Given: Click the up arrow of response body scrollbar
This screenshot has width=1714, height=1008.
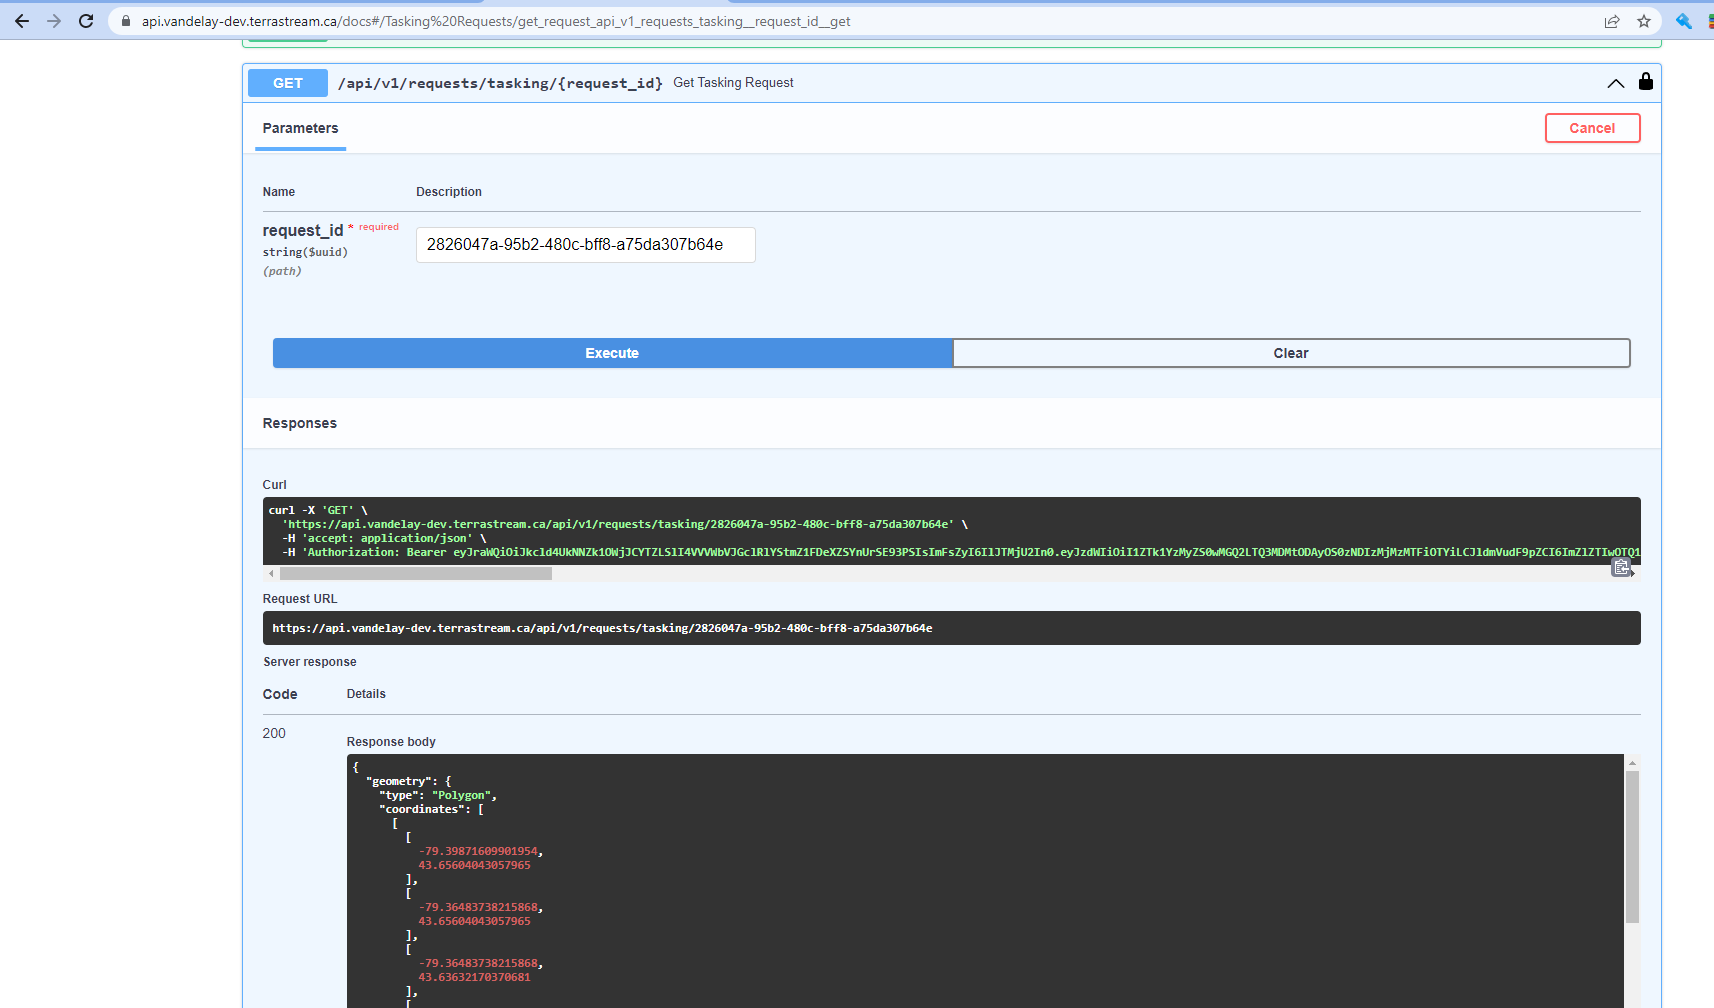Looking at the screenshot, I should [x=1632, y=763].
